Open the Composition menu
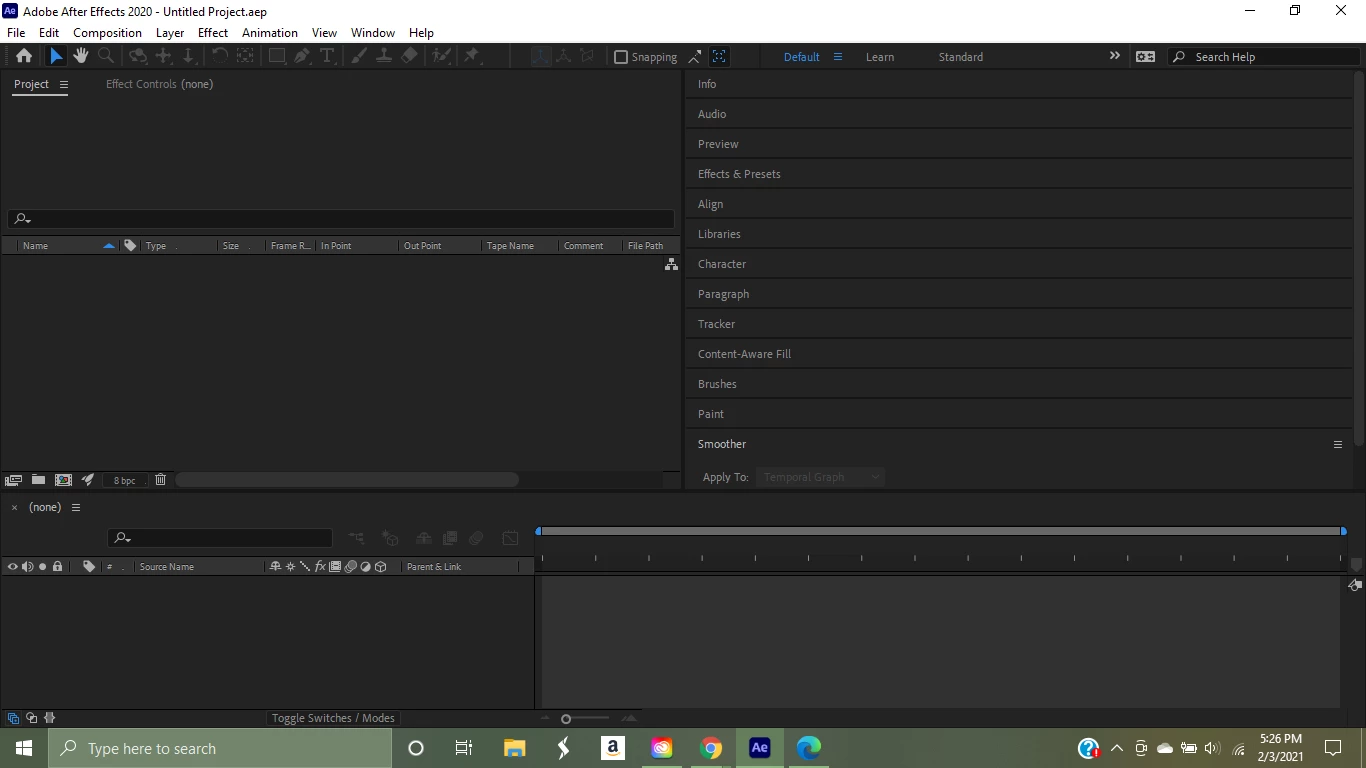 [x=107, y=33]
